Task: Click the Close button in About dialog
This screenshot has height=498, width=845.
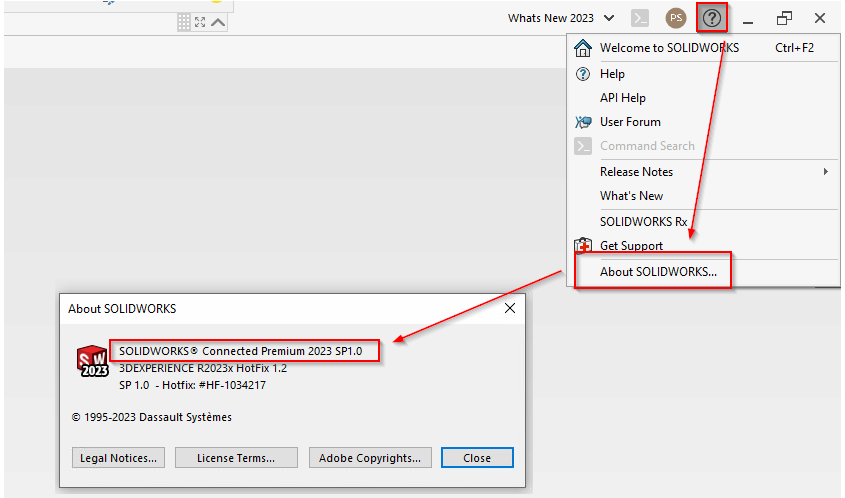Action: (x=477, y=458)
